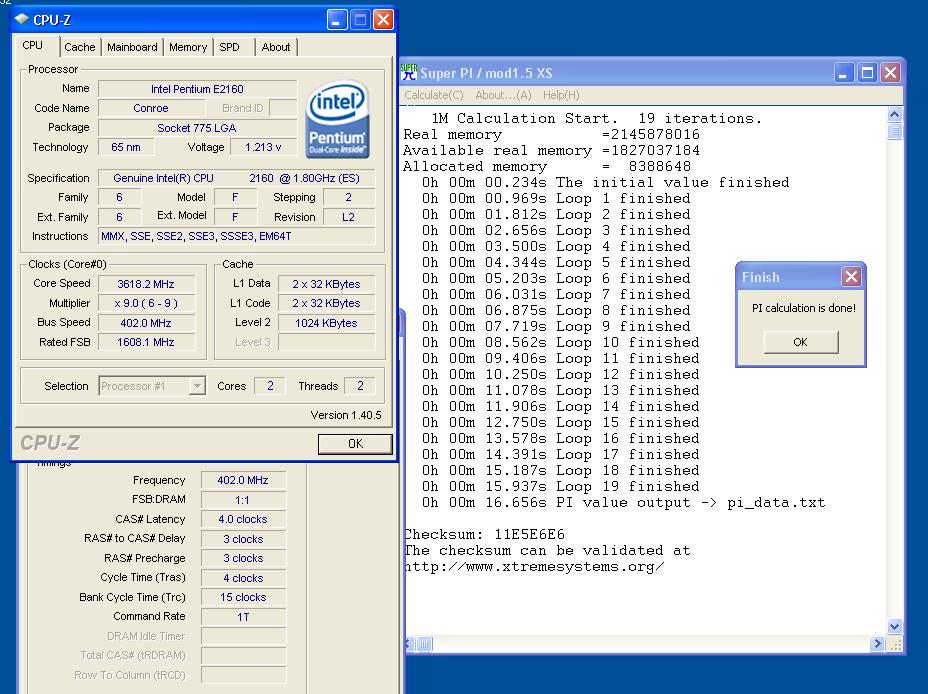Screen dimensions: 928x694
Task: Click the L2 revision value
Action: coord(349,217)
